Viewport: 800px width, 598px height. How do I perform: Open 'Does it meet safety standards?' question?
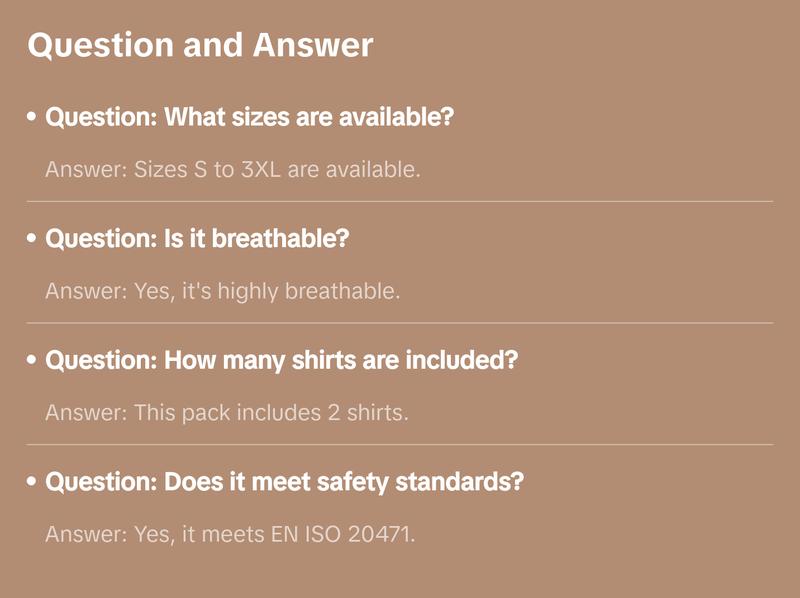tap(284, 482)
